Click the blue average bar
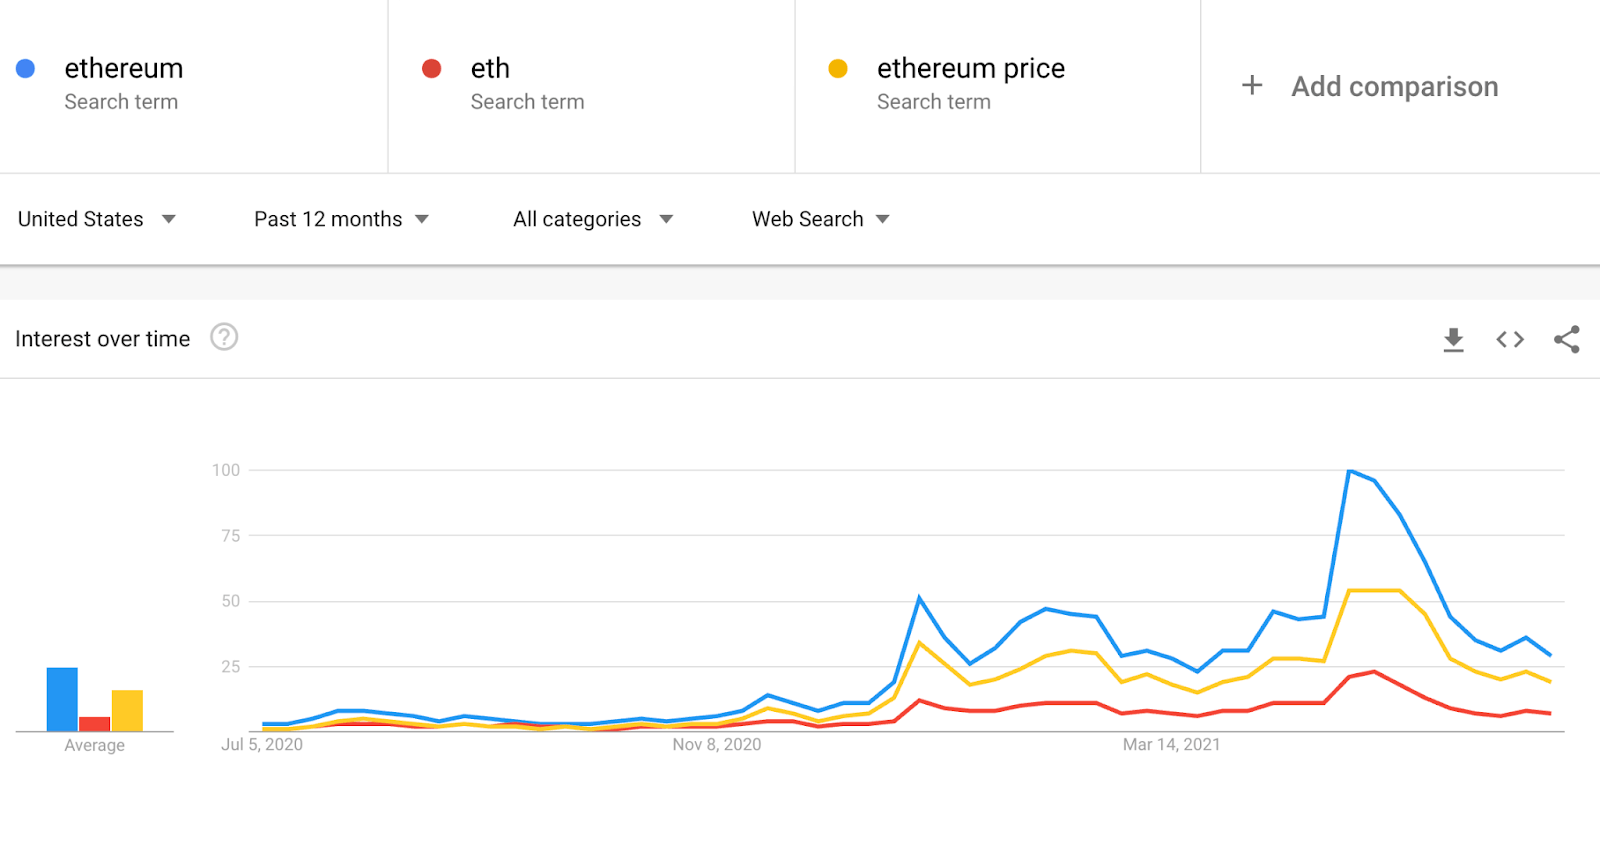This screenshot has height=841, width=1600. tap(62, 699)
